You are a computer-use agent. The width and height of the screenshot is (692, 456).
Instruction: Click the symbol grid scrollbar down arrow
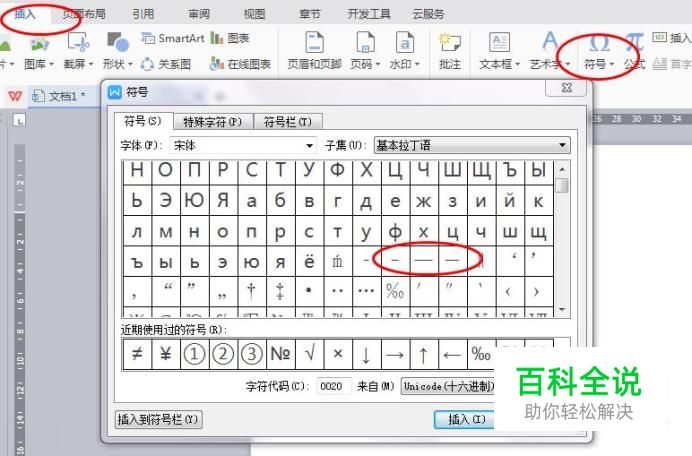562,309
